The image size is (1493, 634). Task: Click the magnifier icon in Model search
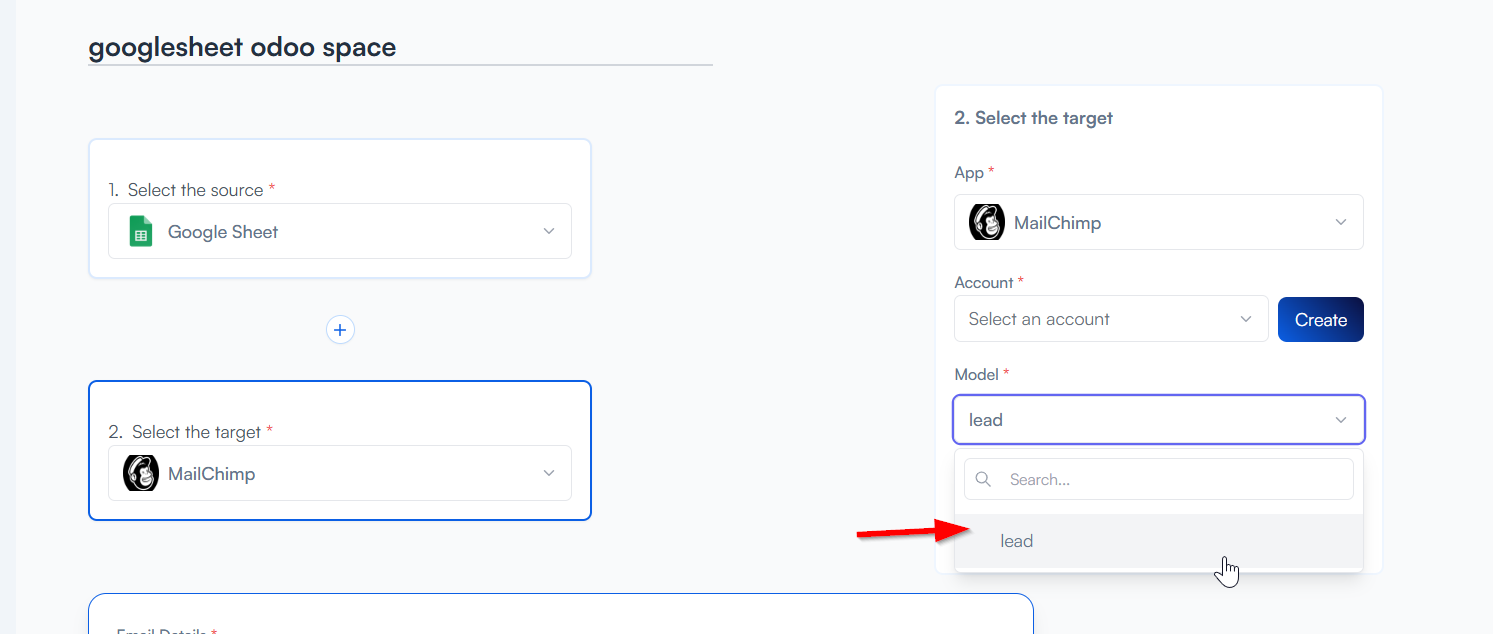pyautogui.click(x=983, y=480)
